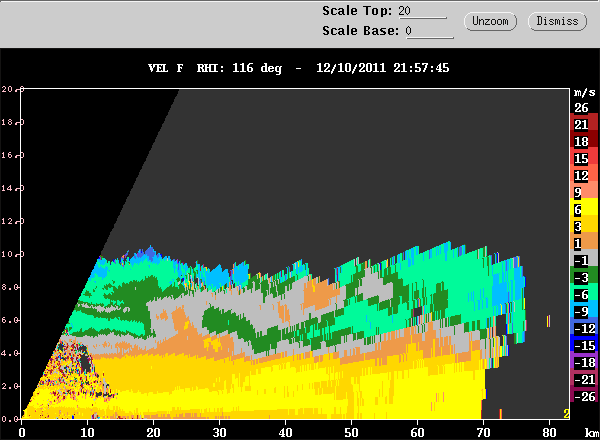Select the 26 m/s legend label

[x=581, y=108]
